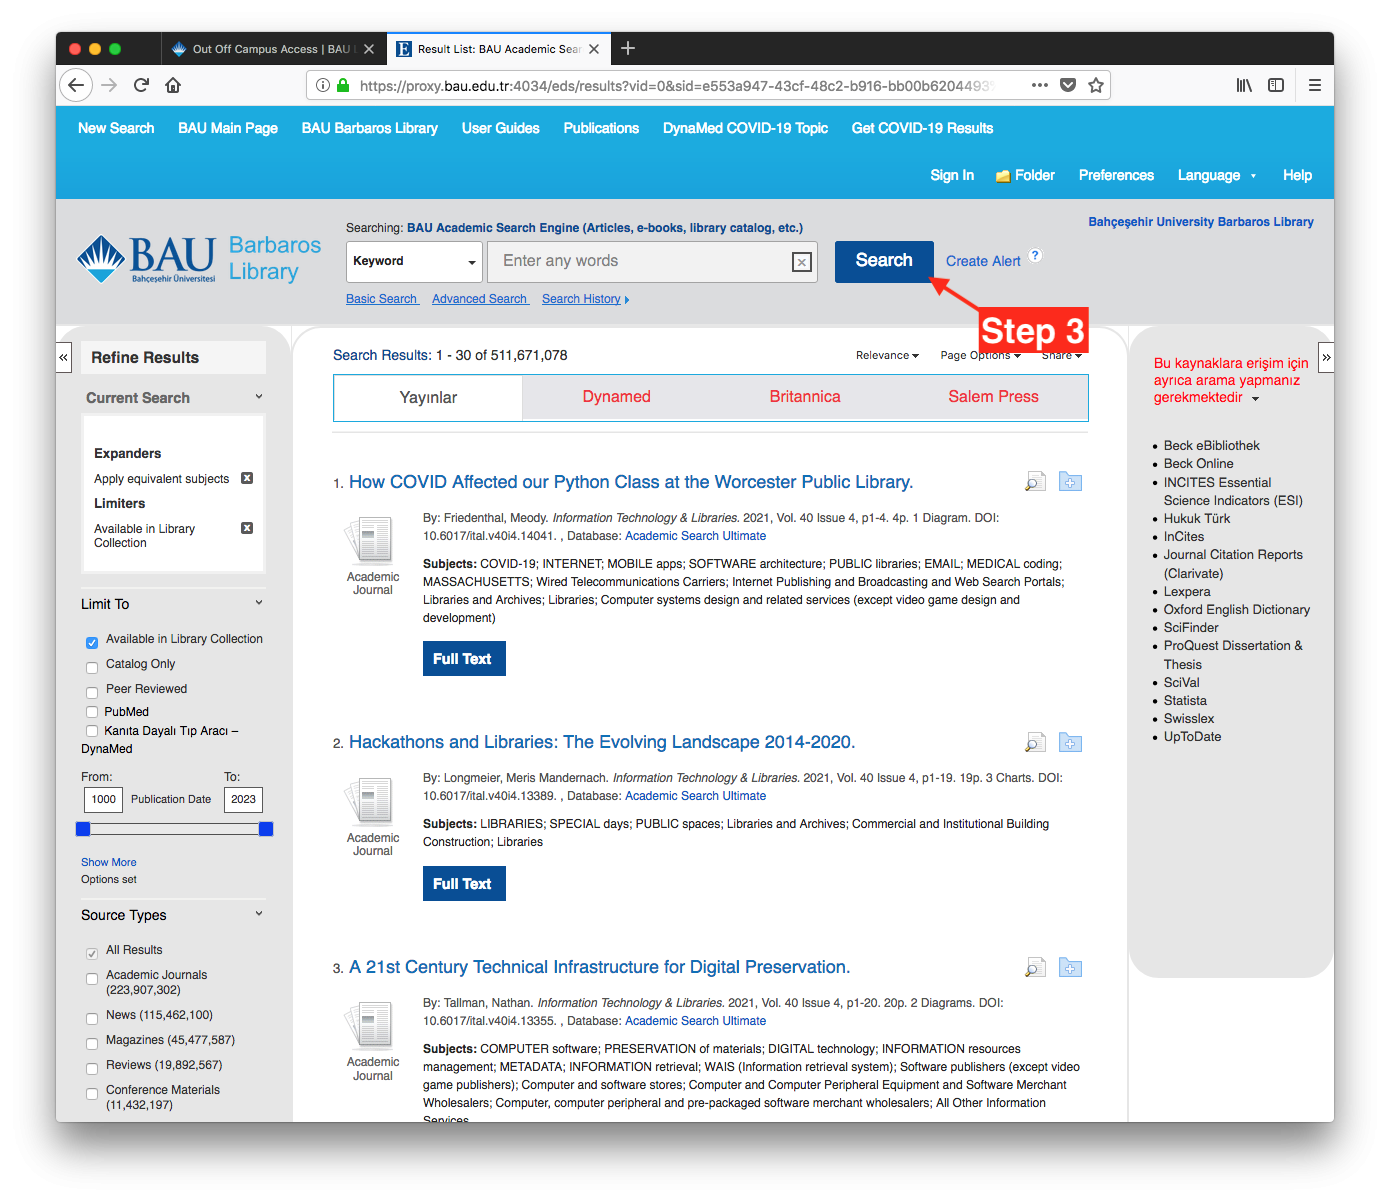Click the browser back arrow button
The height and width of the screenshot is (1202, 1390).
76,85
